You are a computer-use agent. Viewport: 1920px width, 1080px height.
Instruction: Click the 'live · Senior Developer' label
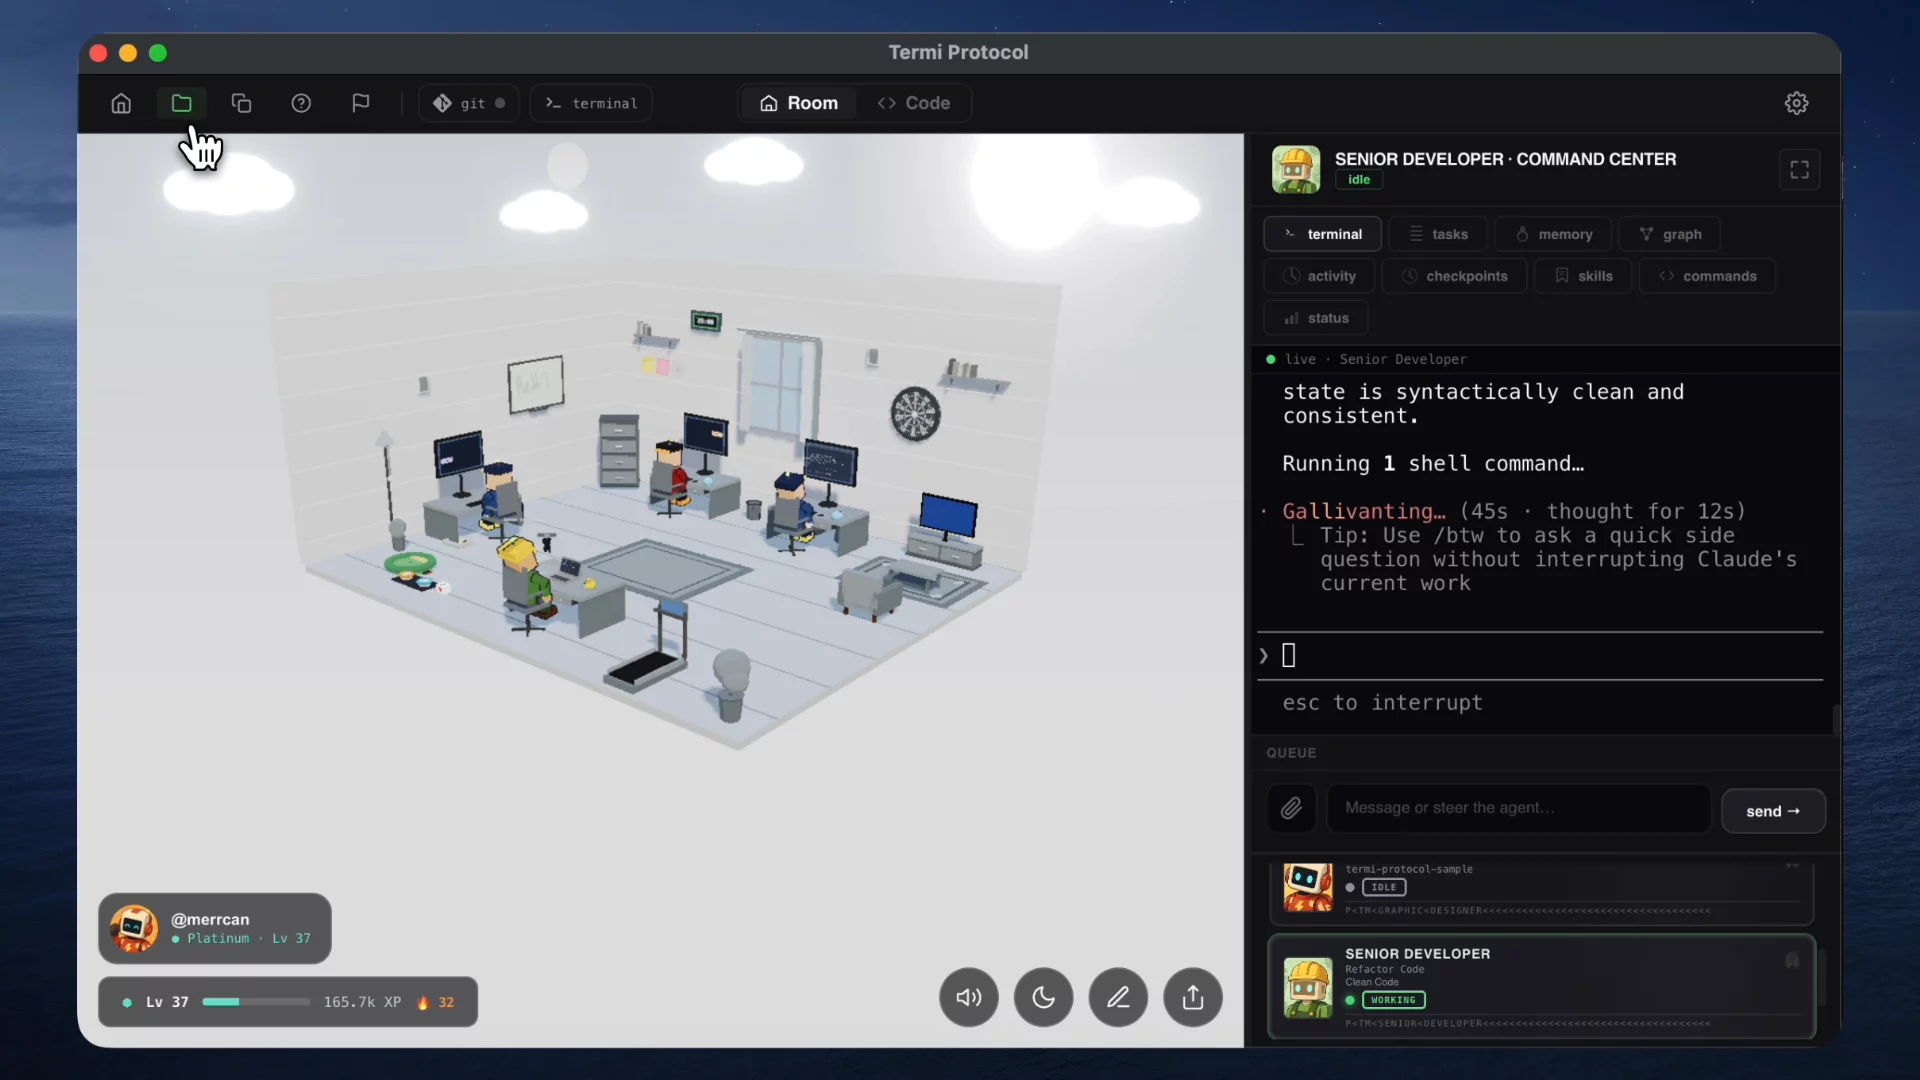(1376, 359)
